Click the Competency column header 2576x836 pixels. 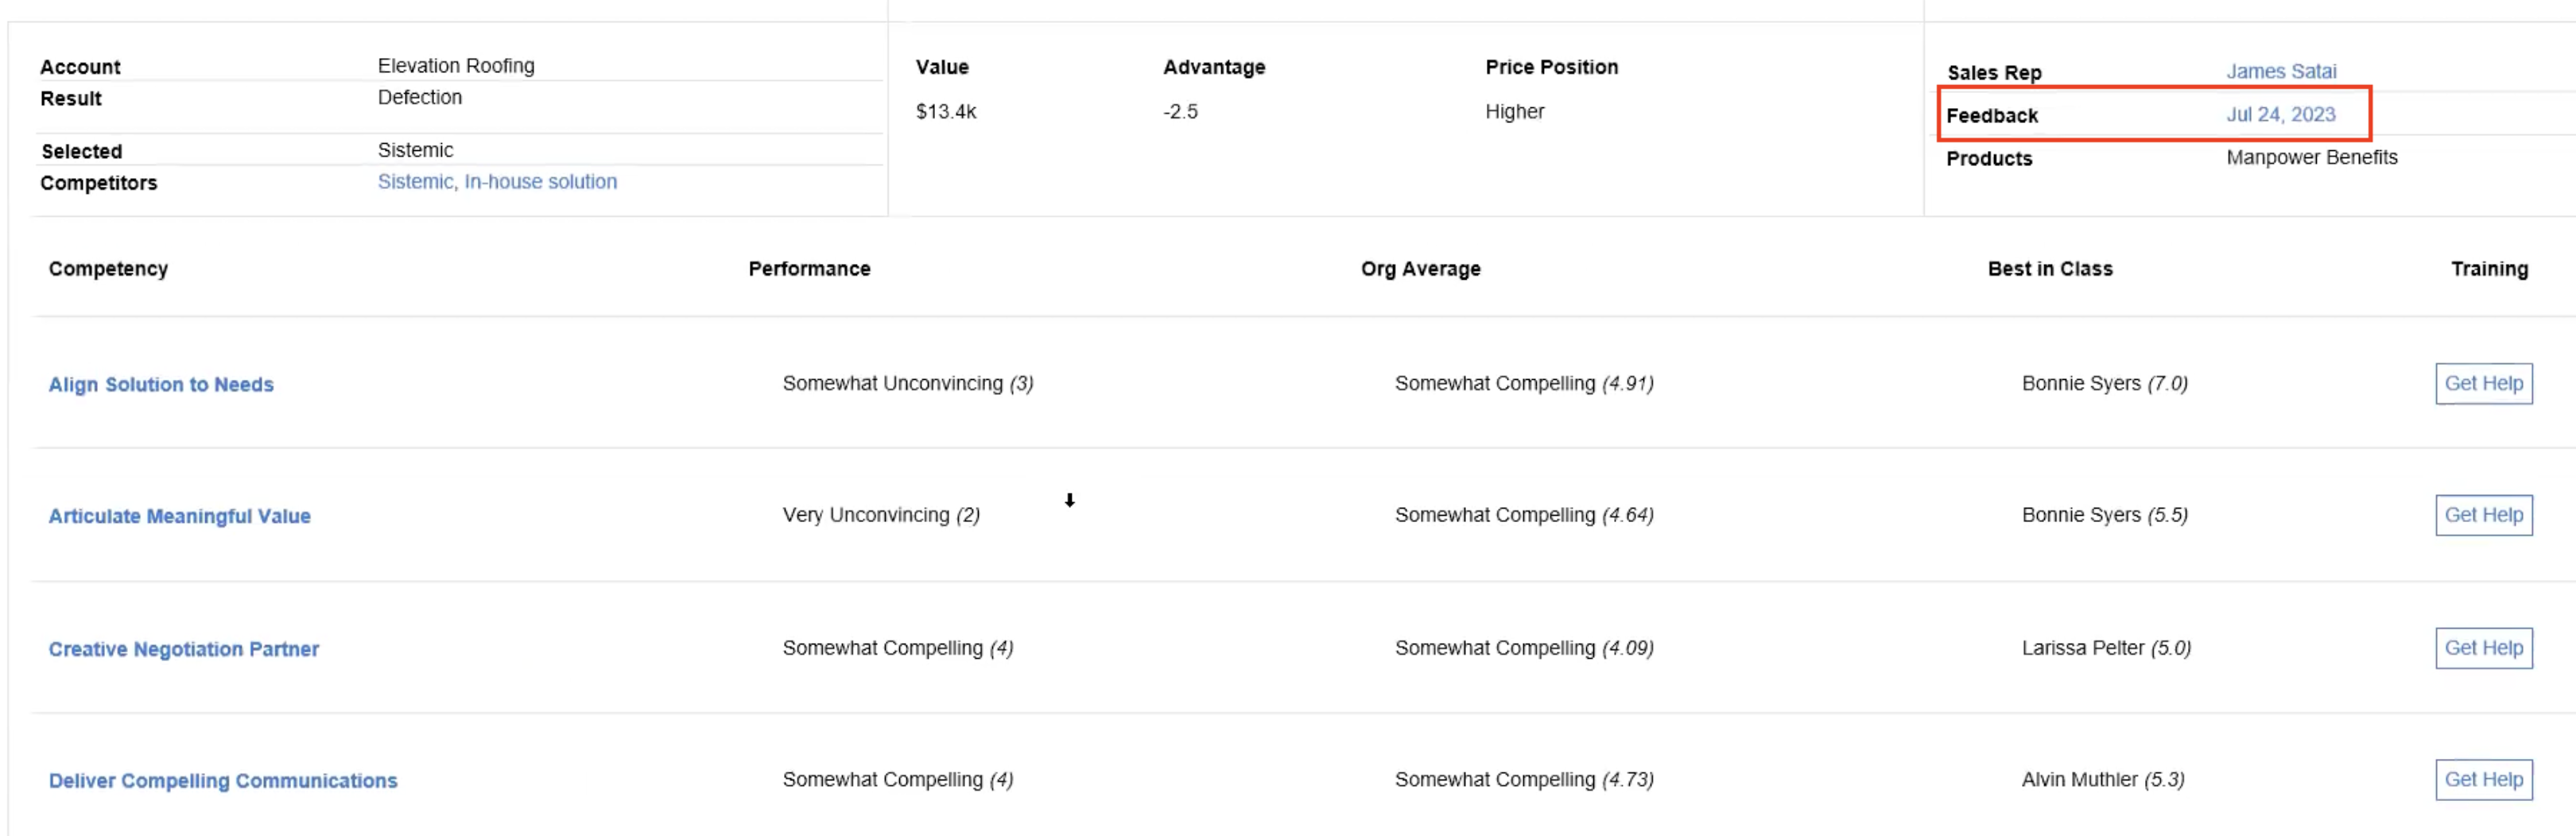[108, 269]
